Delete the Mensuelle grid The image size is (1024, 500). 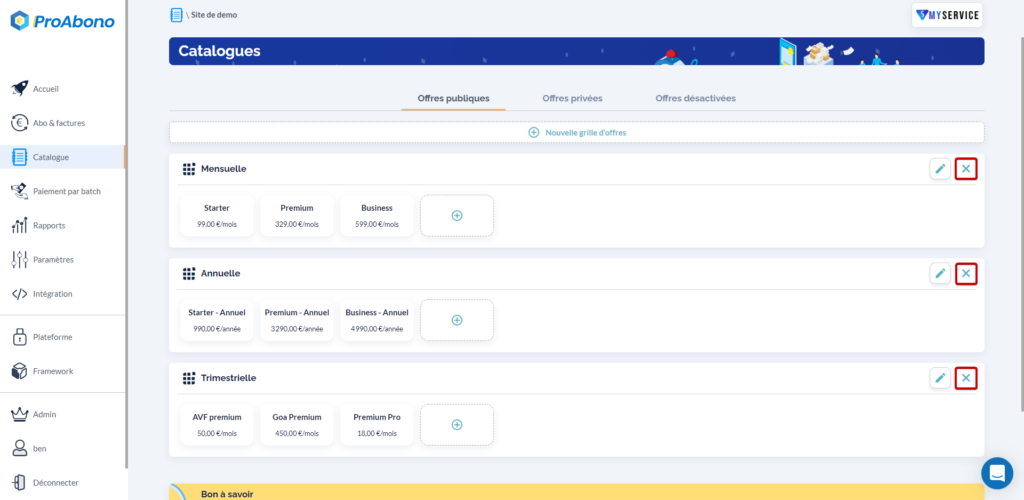(966, 169)
